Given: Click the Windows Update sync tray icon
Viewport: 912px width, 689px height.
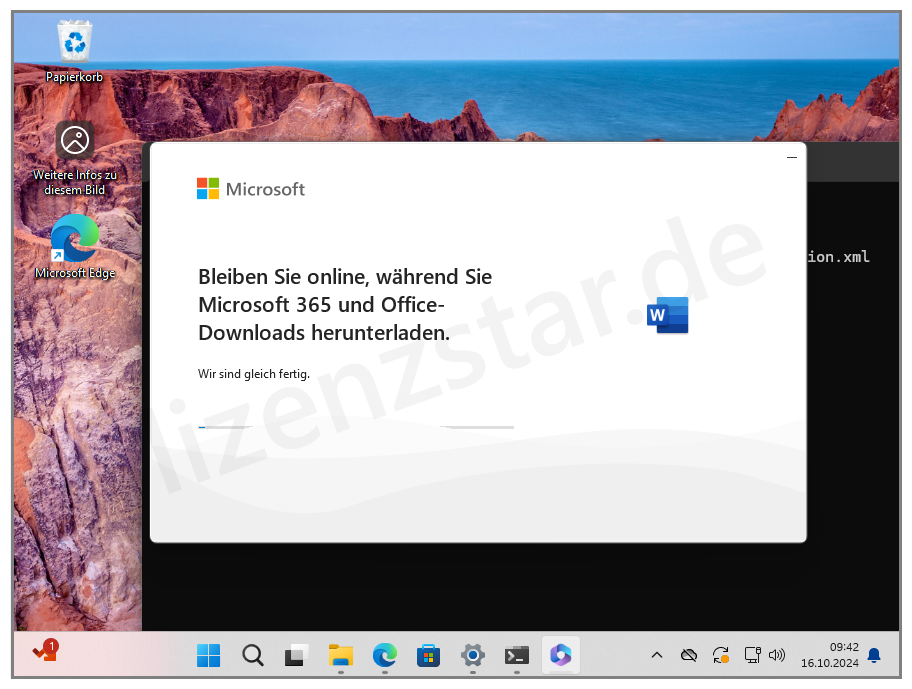Looking at the screenshot, I should click(721, 655).
